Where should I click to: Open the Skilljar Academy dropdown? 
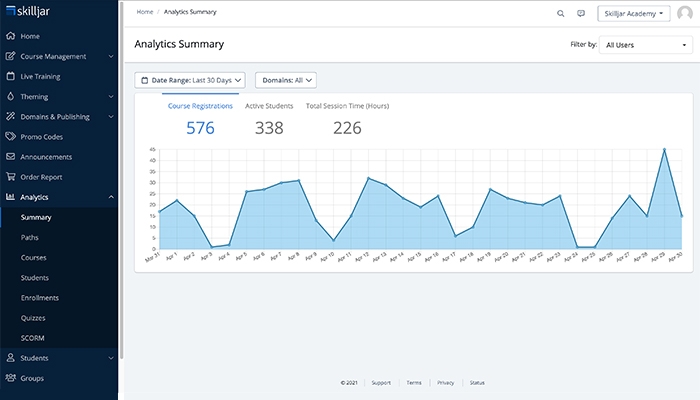click(x=634, y=14)
